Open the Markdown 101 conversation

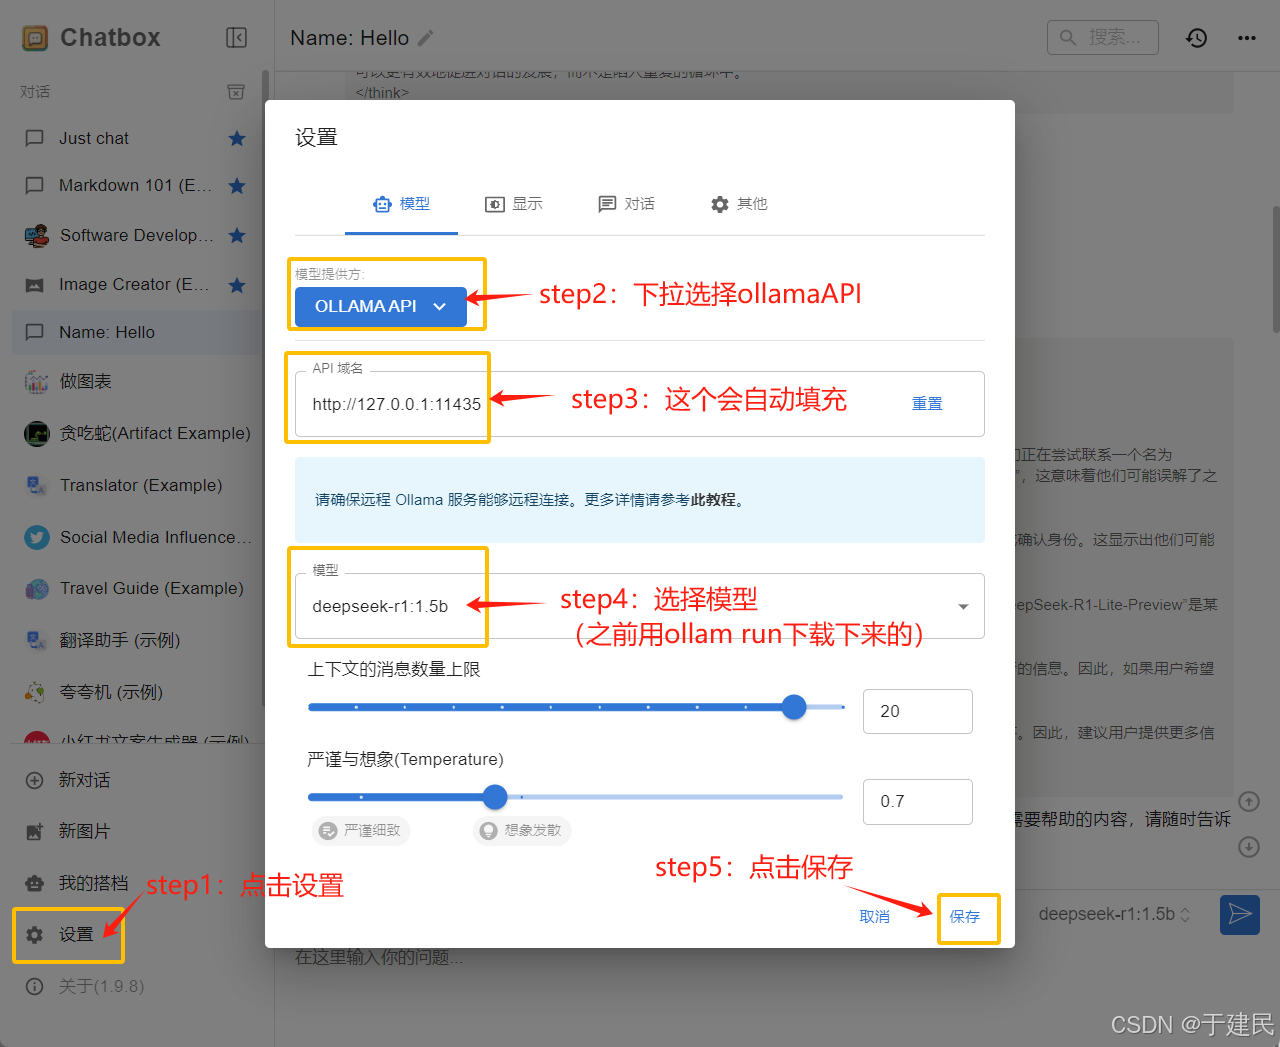click(135, 185)
